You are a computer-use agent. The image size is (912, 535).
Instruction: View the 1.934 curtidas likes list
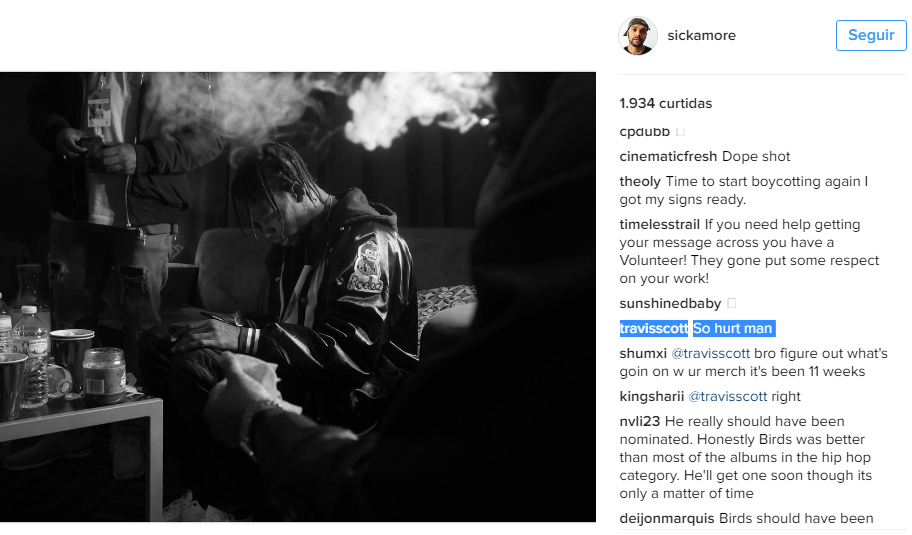point(665,104)
